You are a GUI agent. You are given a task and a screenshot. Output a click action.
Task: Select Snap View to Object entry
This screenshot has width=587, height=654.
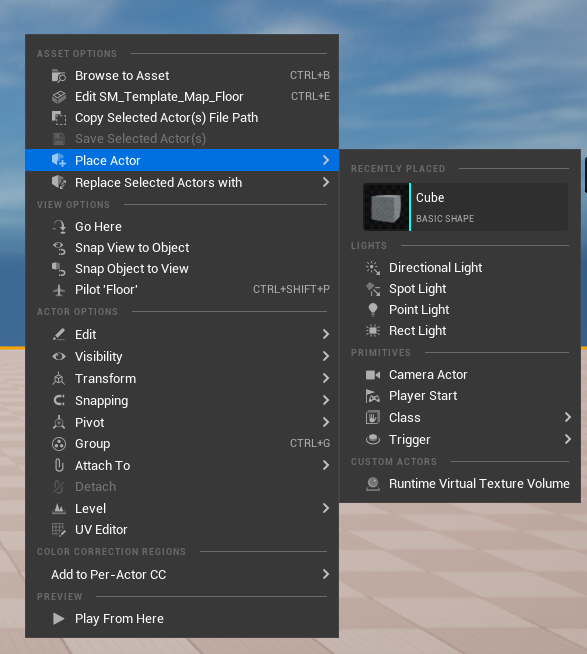[x=182, y=248]
